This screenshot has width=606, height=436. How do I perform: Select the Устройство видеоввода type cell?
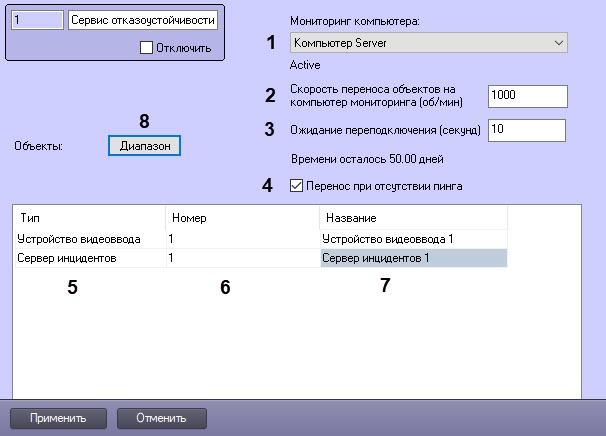click(89, 239)
